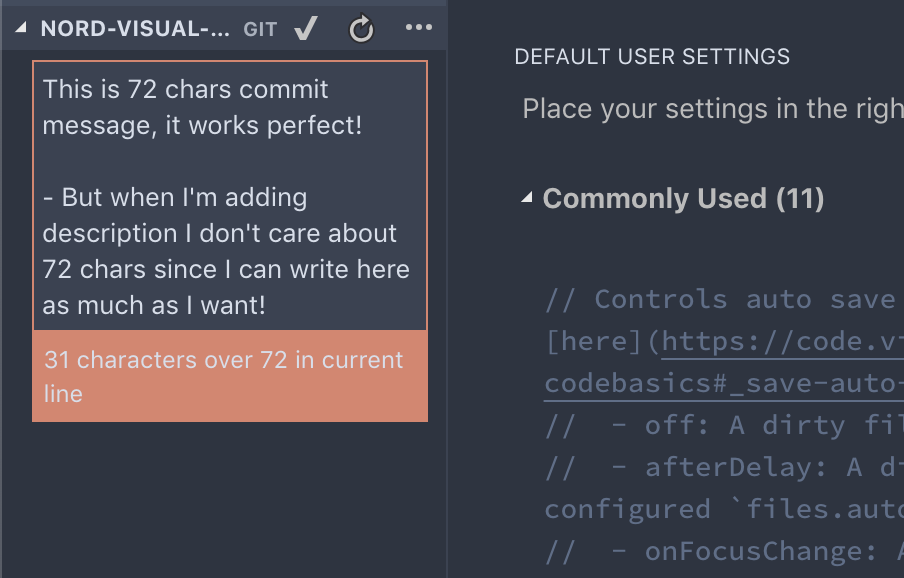
Task: Click the first commit message line
Action: 186,89
